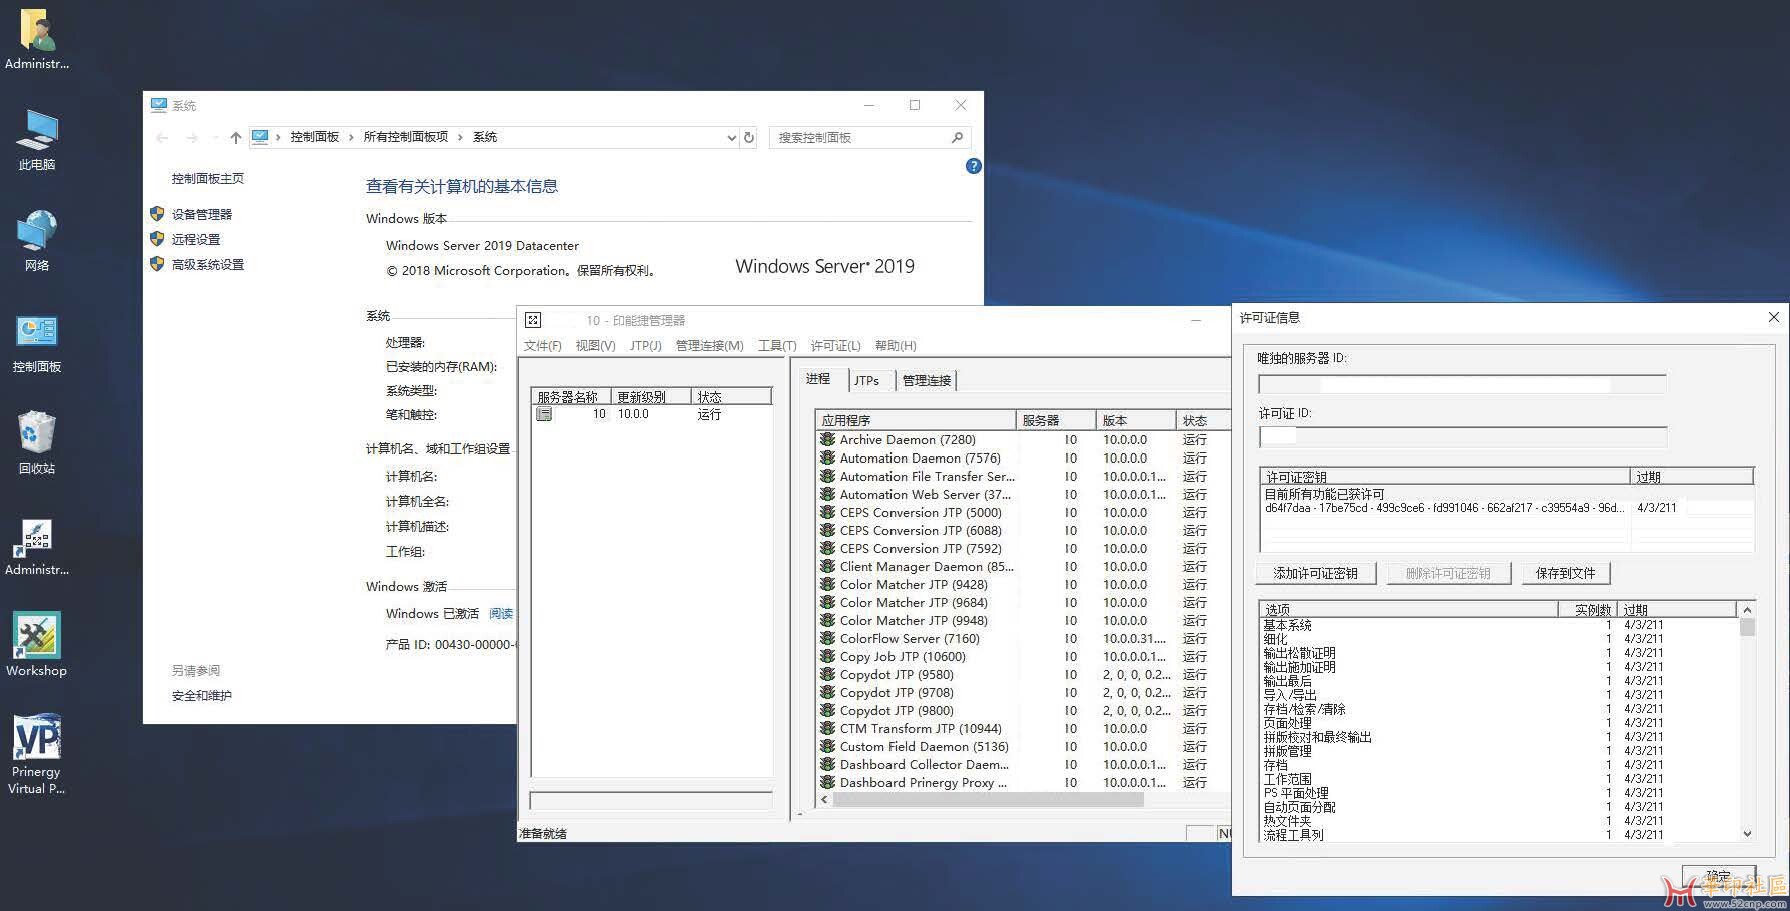This screenshot has width=1790, height=911.
Task: Expand the breadcrumb chevron after 所有控制面板项
Action: point(461,138)
